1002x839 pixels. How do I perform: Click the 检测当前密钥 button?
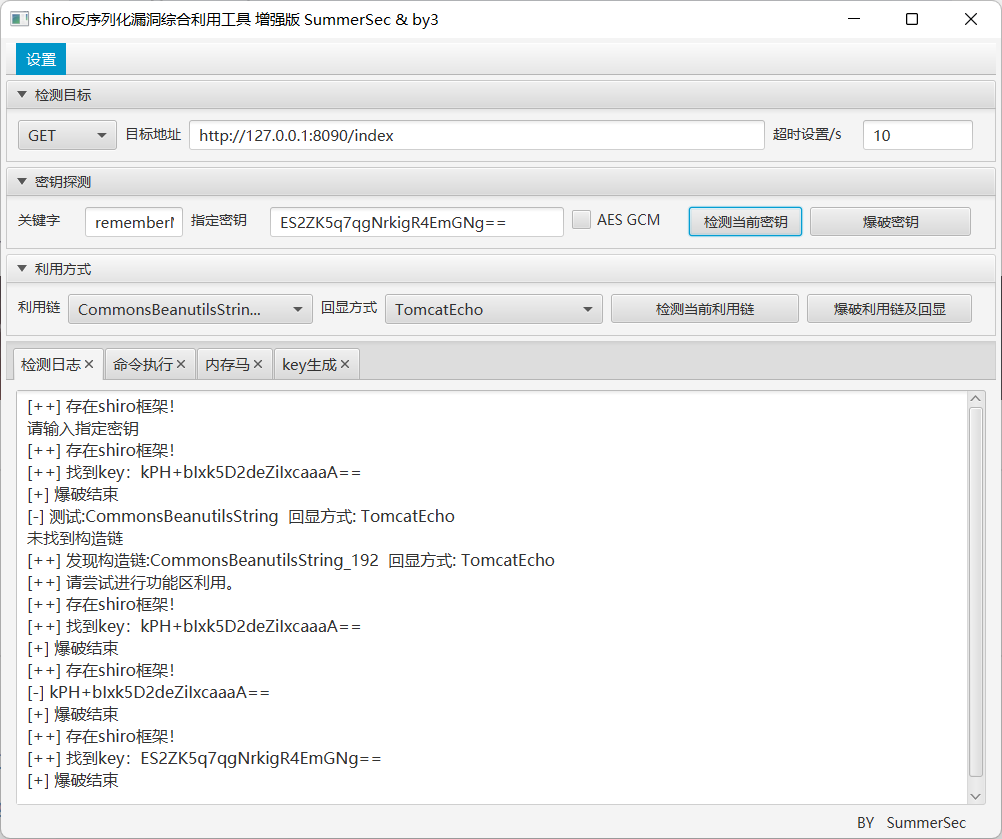pyautogui.click(x=745, y=222)
